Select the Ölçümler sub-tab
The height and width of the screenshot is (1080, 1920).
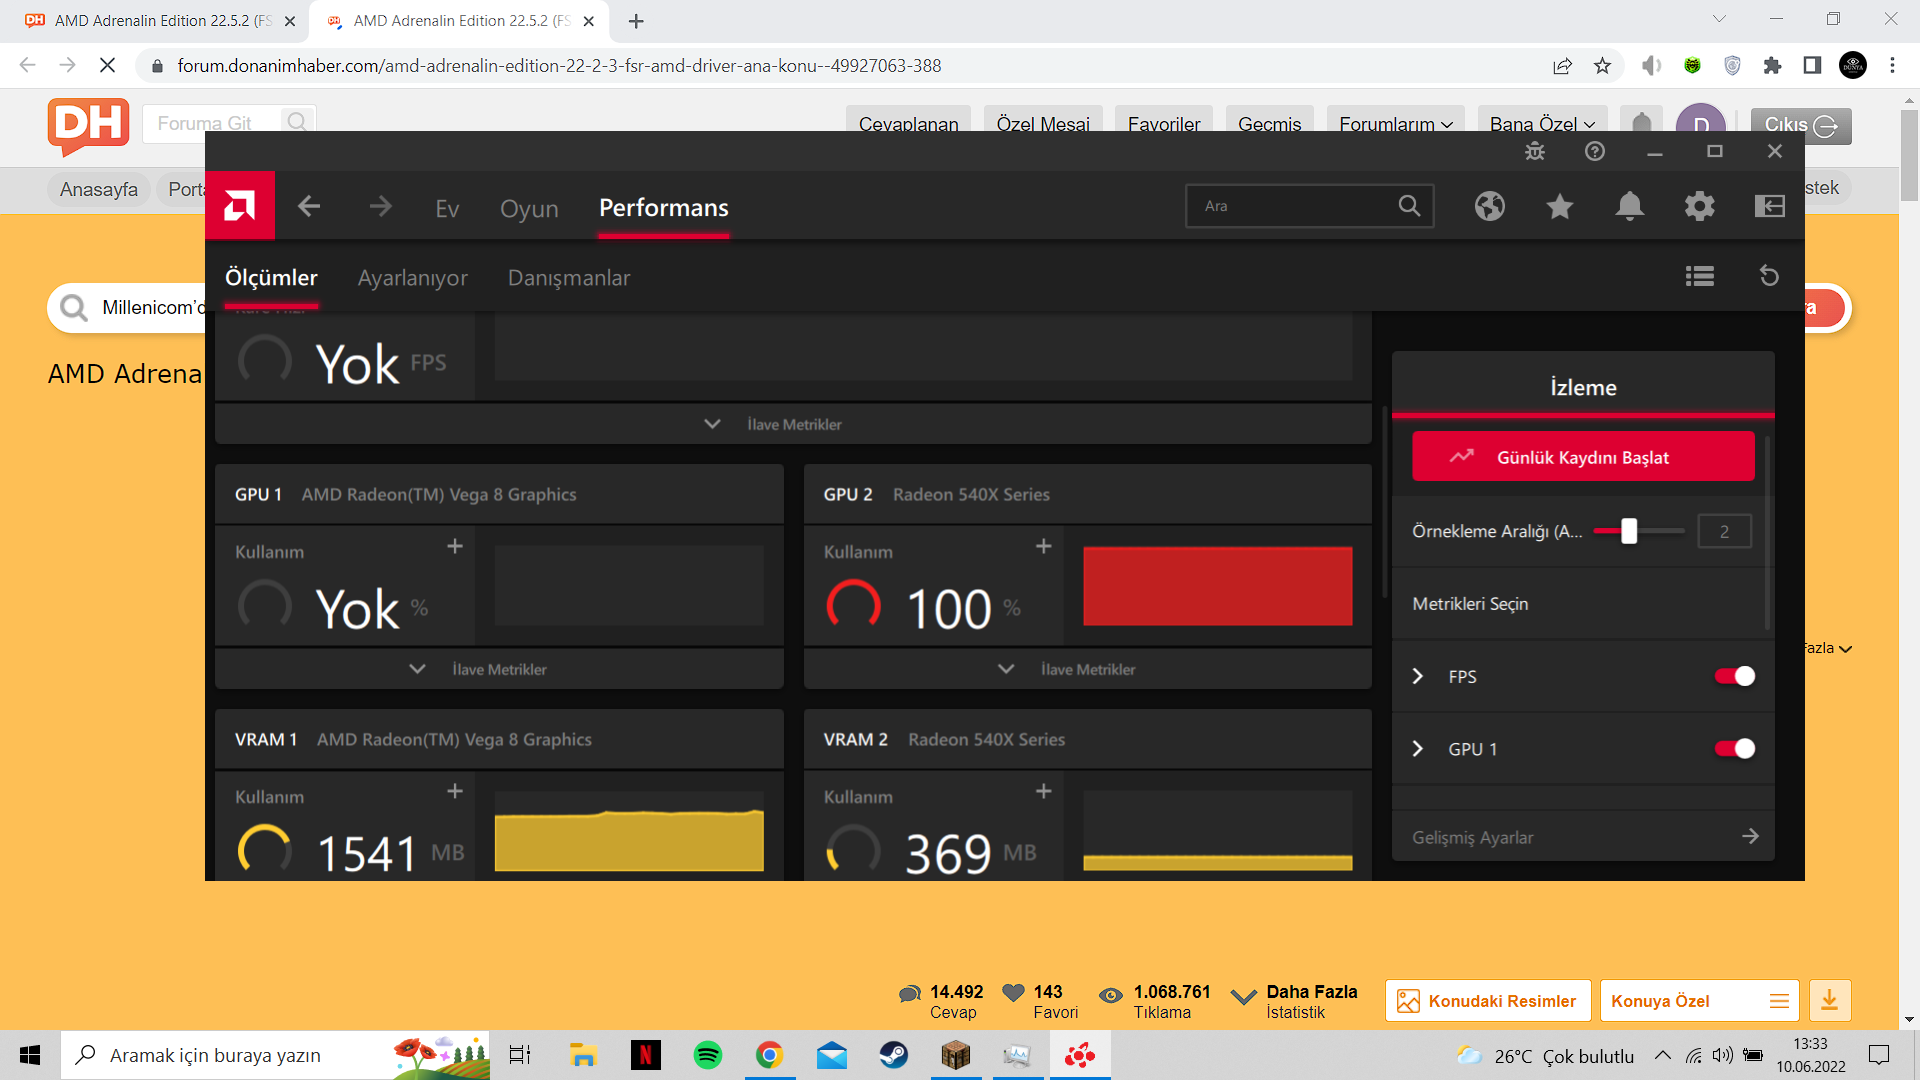271,277
